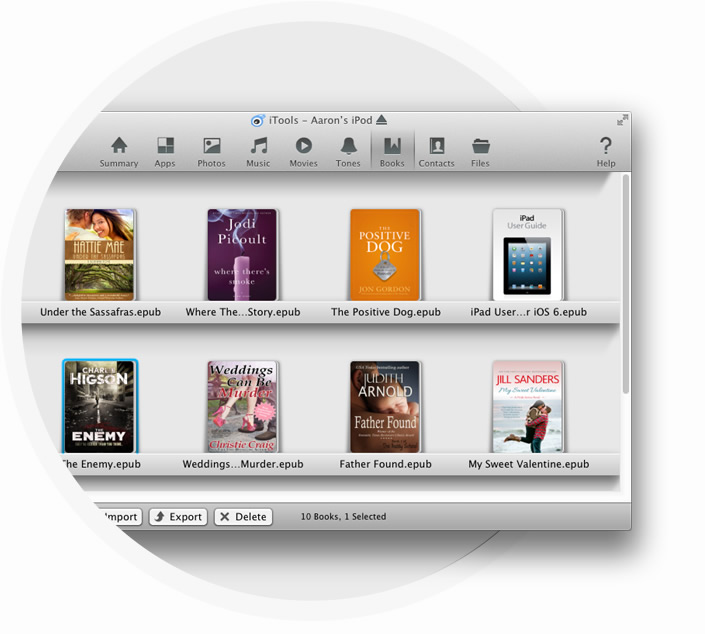This screenshot has width=705, height=634.
Task: Open the Summary section in toolbar
Action: pyautogui.click(x=119, y=151)
